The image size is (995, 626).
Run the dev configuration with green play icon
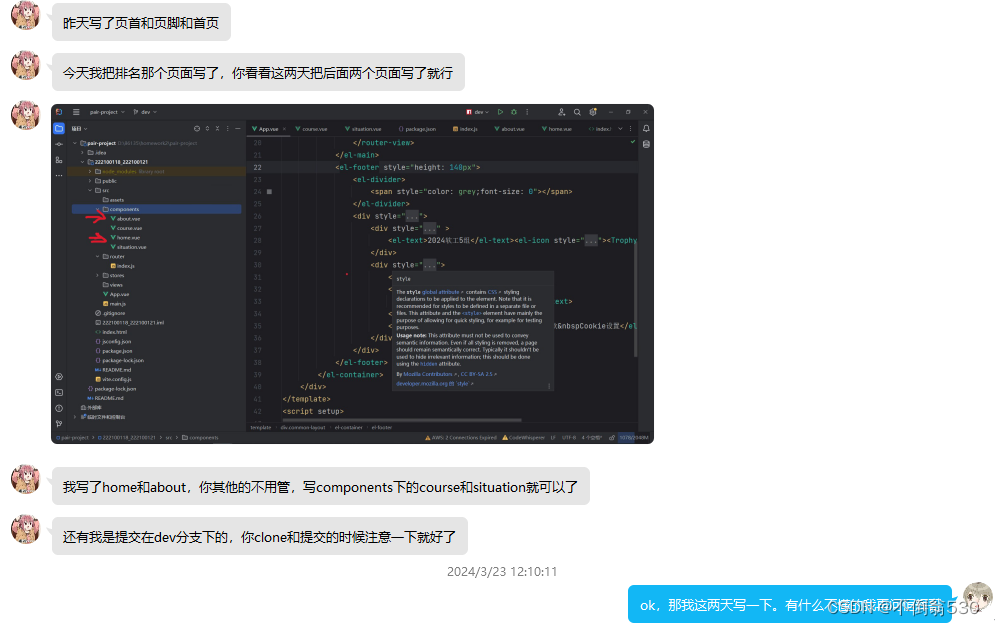[500, 112]
